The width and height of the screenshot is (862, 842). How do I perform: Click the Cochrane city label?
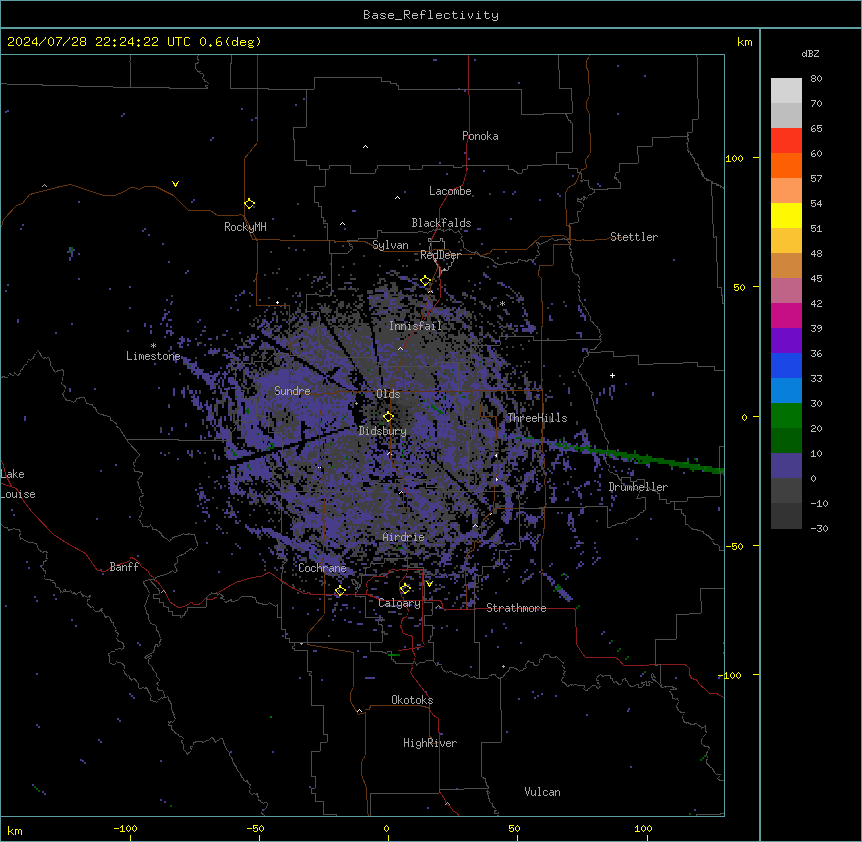click(322, 568)
